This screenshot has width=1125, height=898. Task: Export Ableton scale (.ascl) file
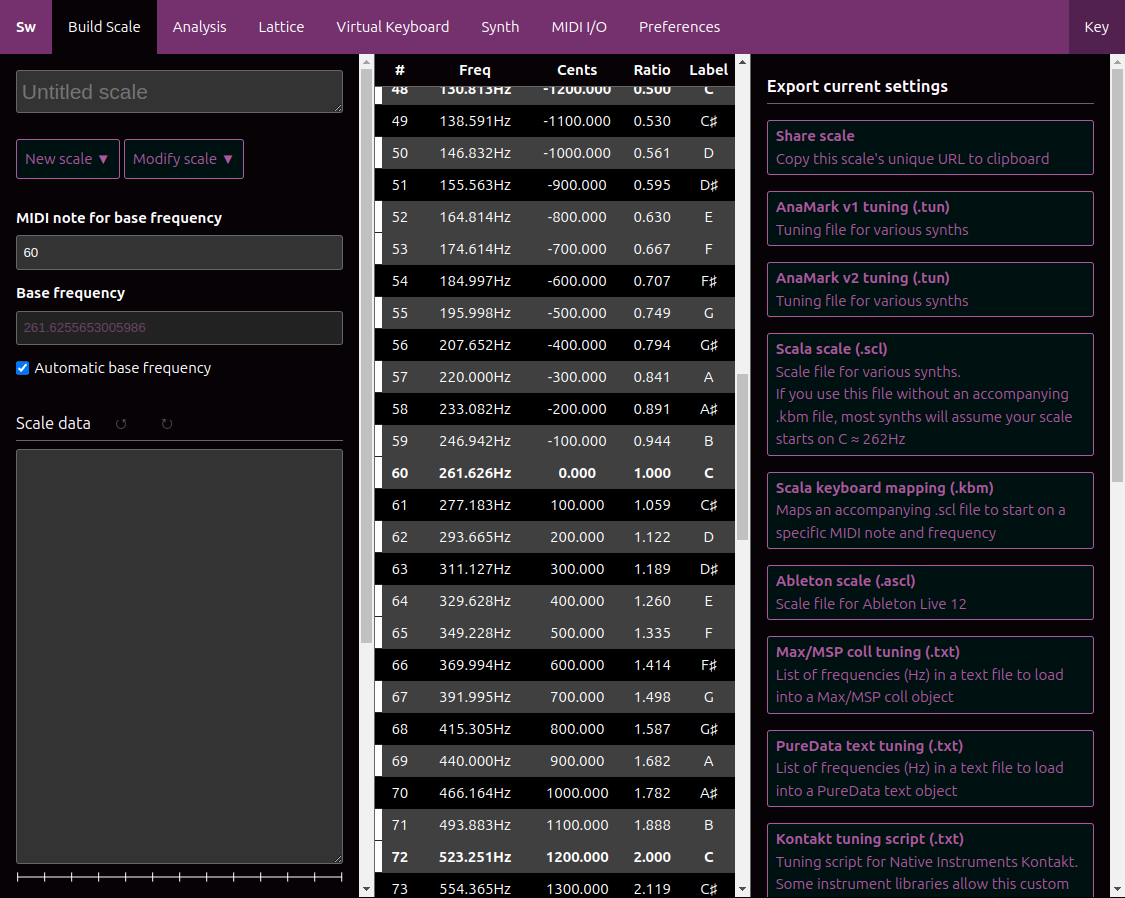tap(930, 592)
